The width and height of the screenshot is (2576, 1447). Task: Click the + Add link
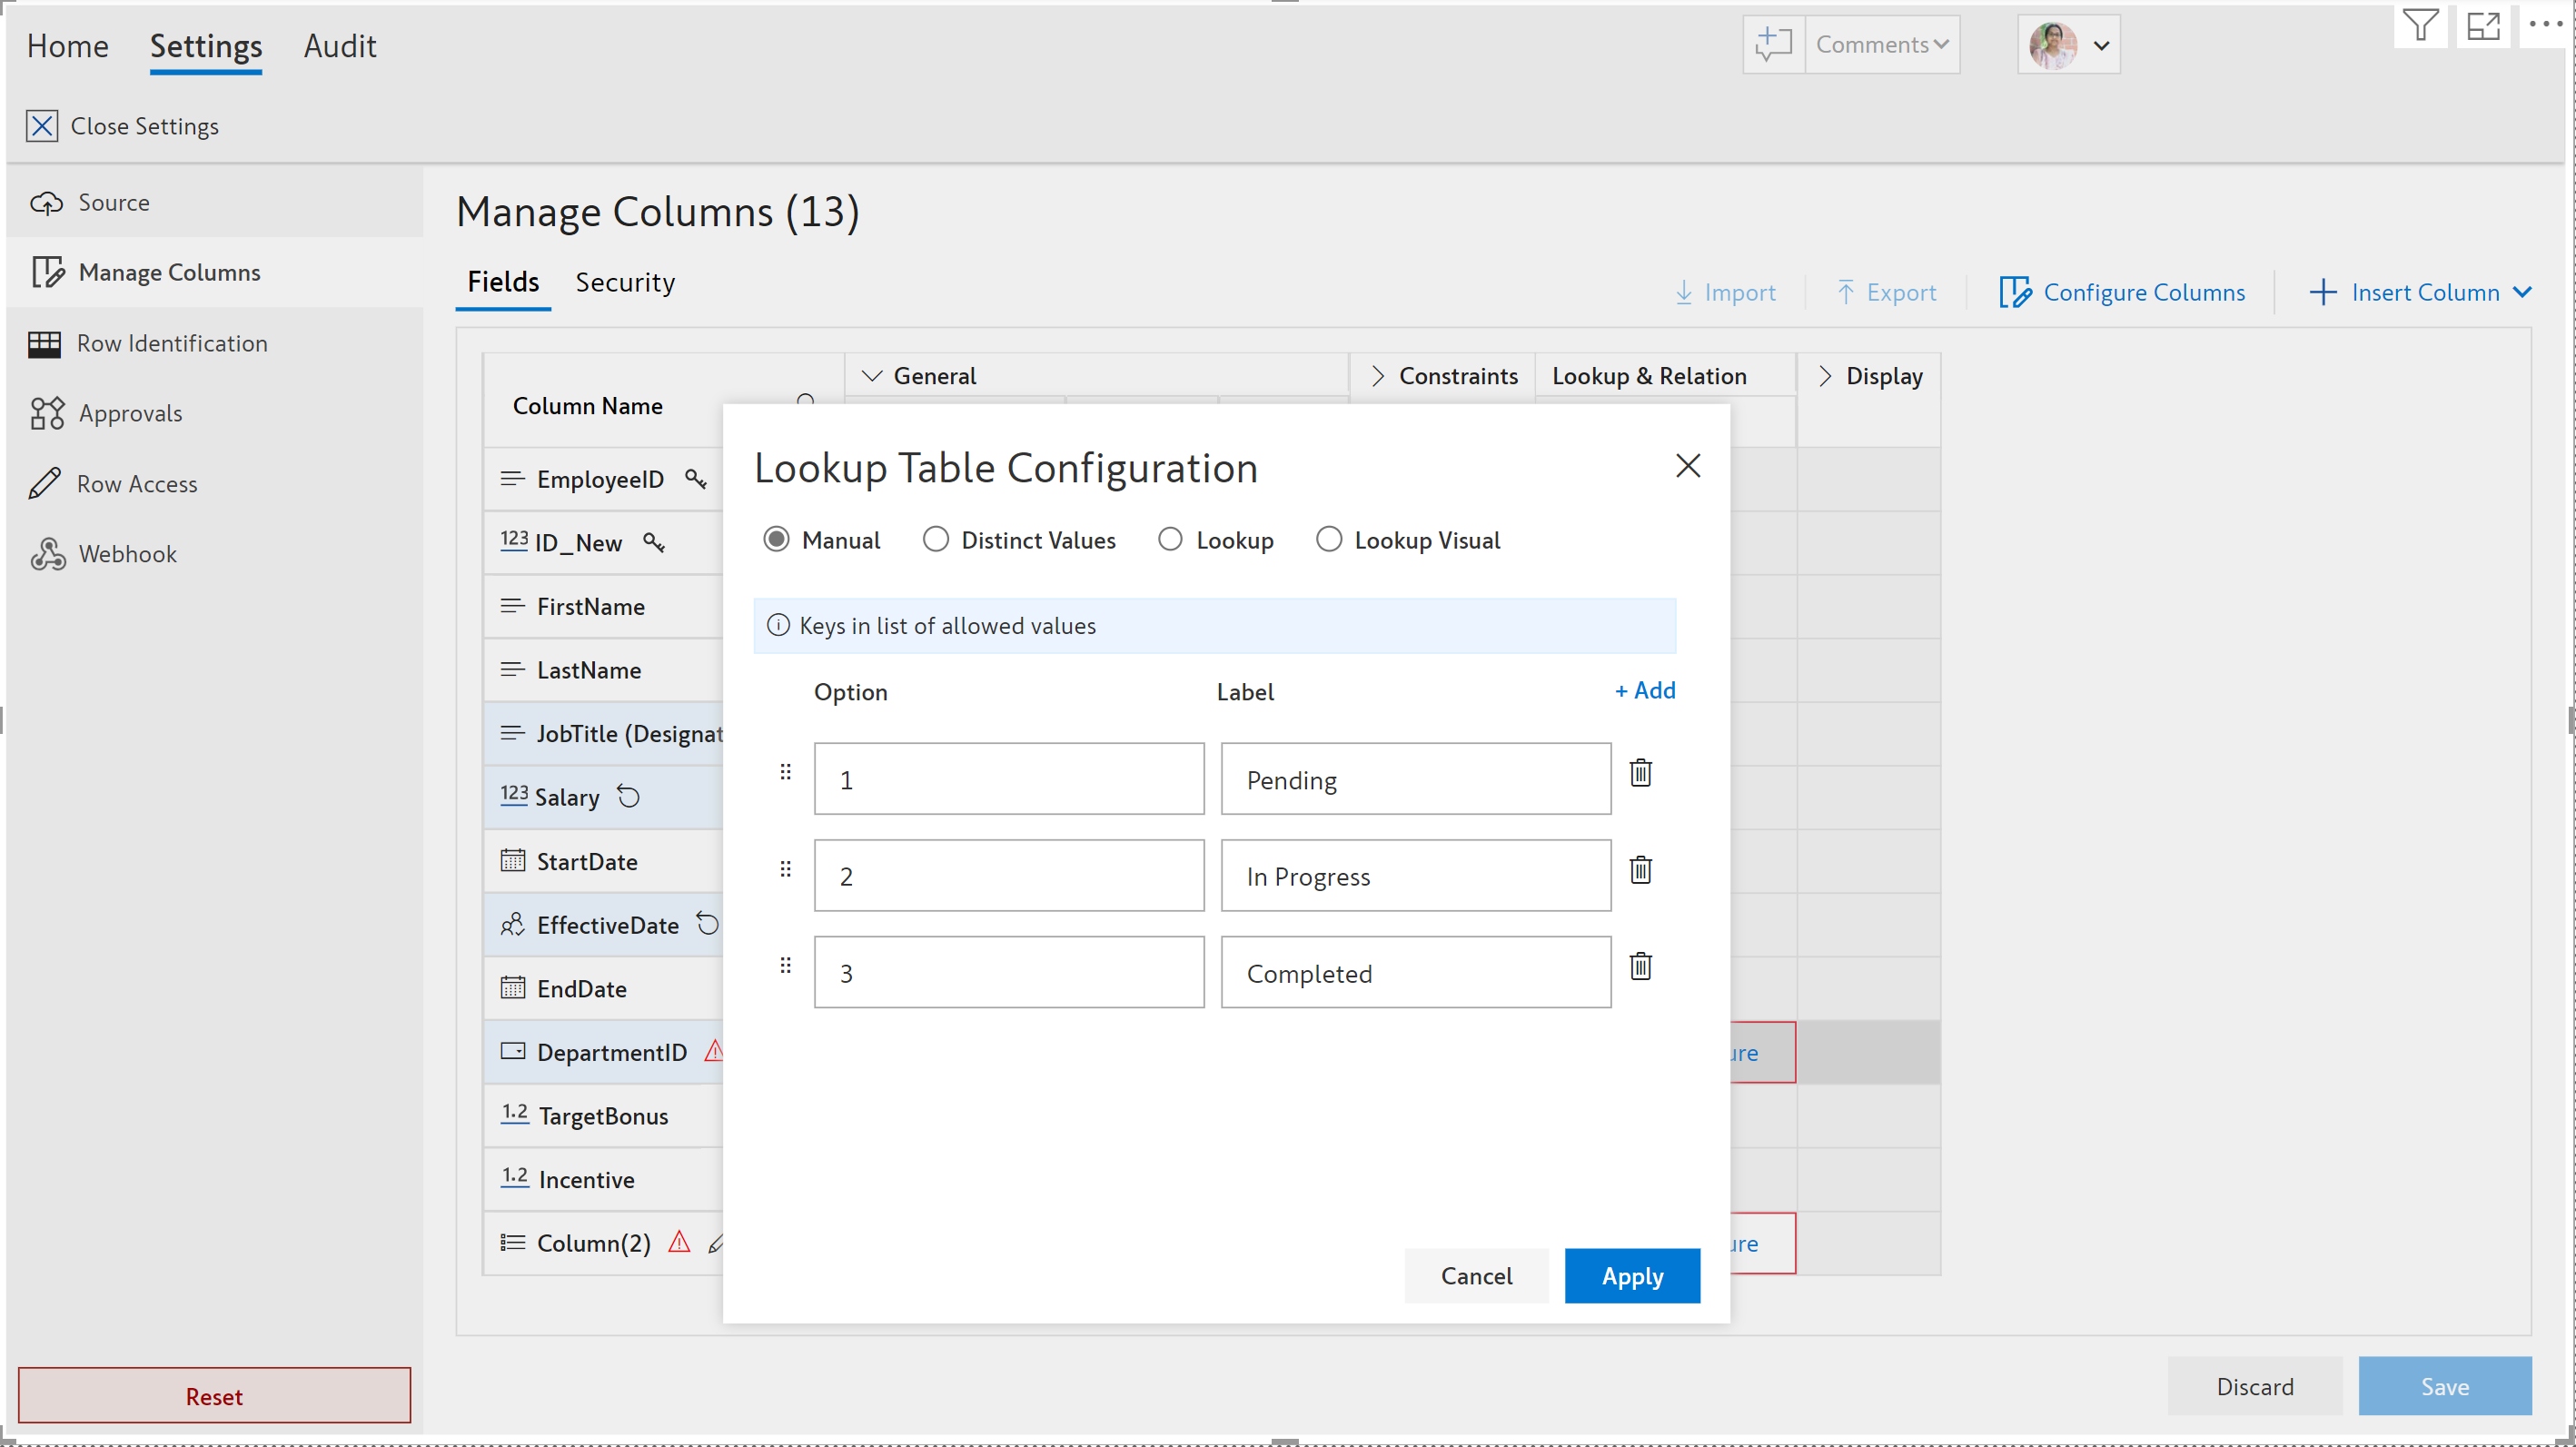(x=1644, y=690)
